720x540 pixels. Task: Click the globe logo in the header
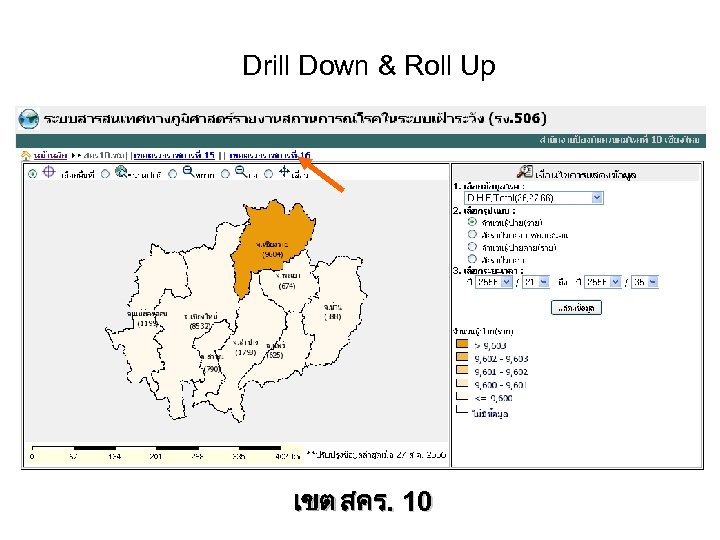[x=28, y=118]
